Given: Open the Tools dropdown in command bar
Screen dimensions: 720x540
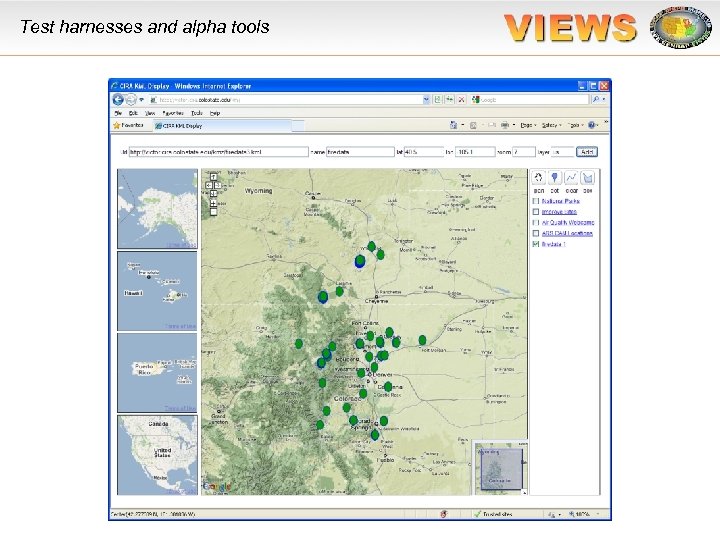Looking at the screenshot, I should 576,125.
